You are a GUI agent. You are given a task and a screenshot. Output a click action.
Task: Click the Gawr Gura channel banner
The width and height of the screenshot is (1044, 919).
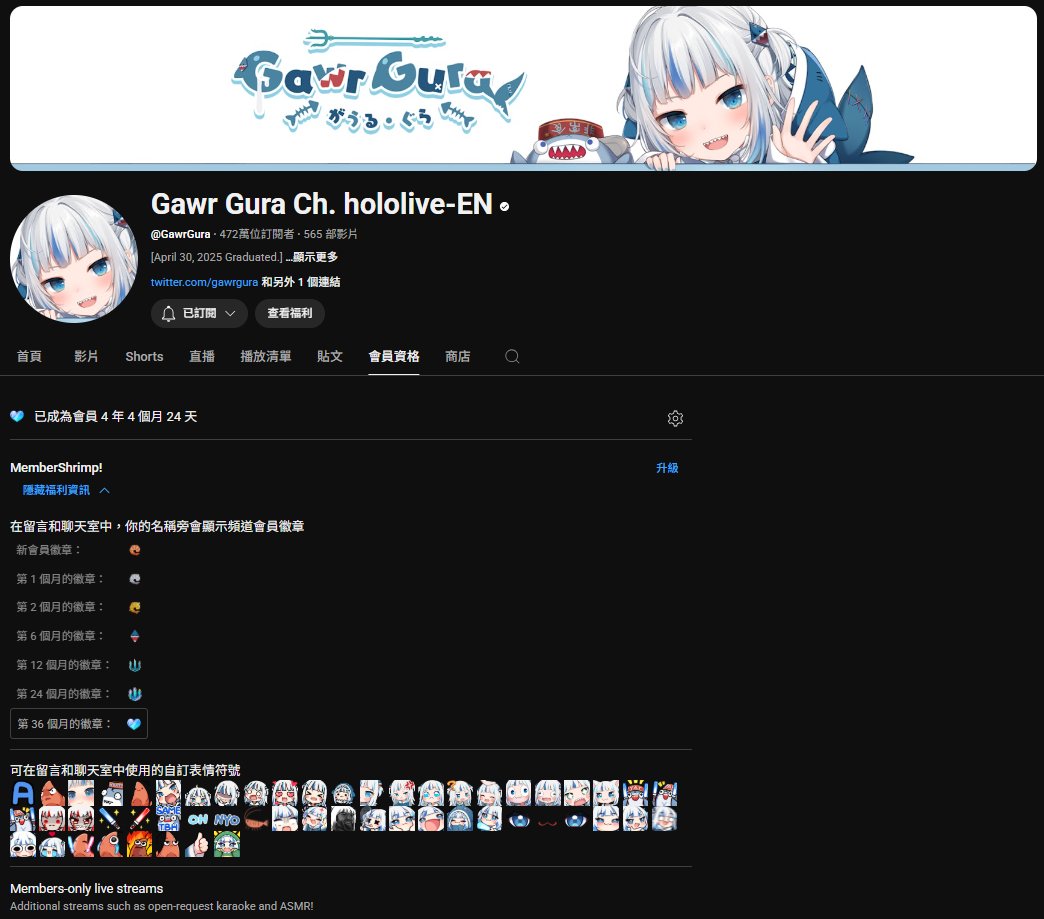pyautogui.click(x=523, y=88)
